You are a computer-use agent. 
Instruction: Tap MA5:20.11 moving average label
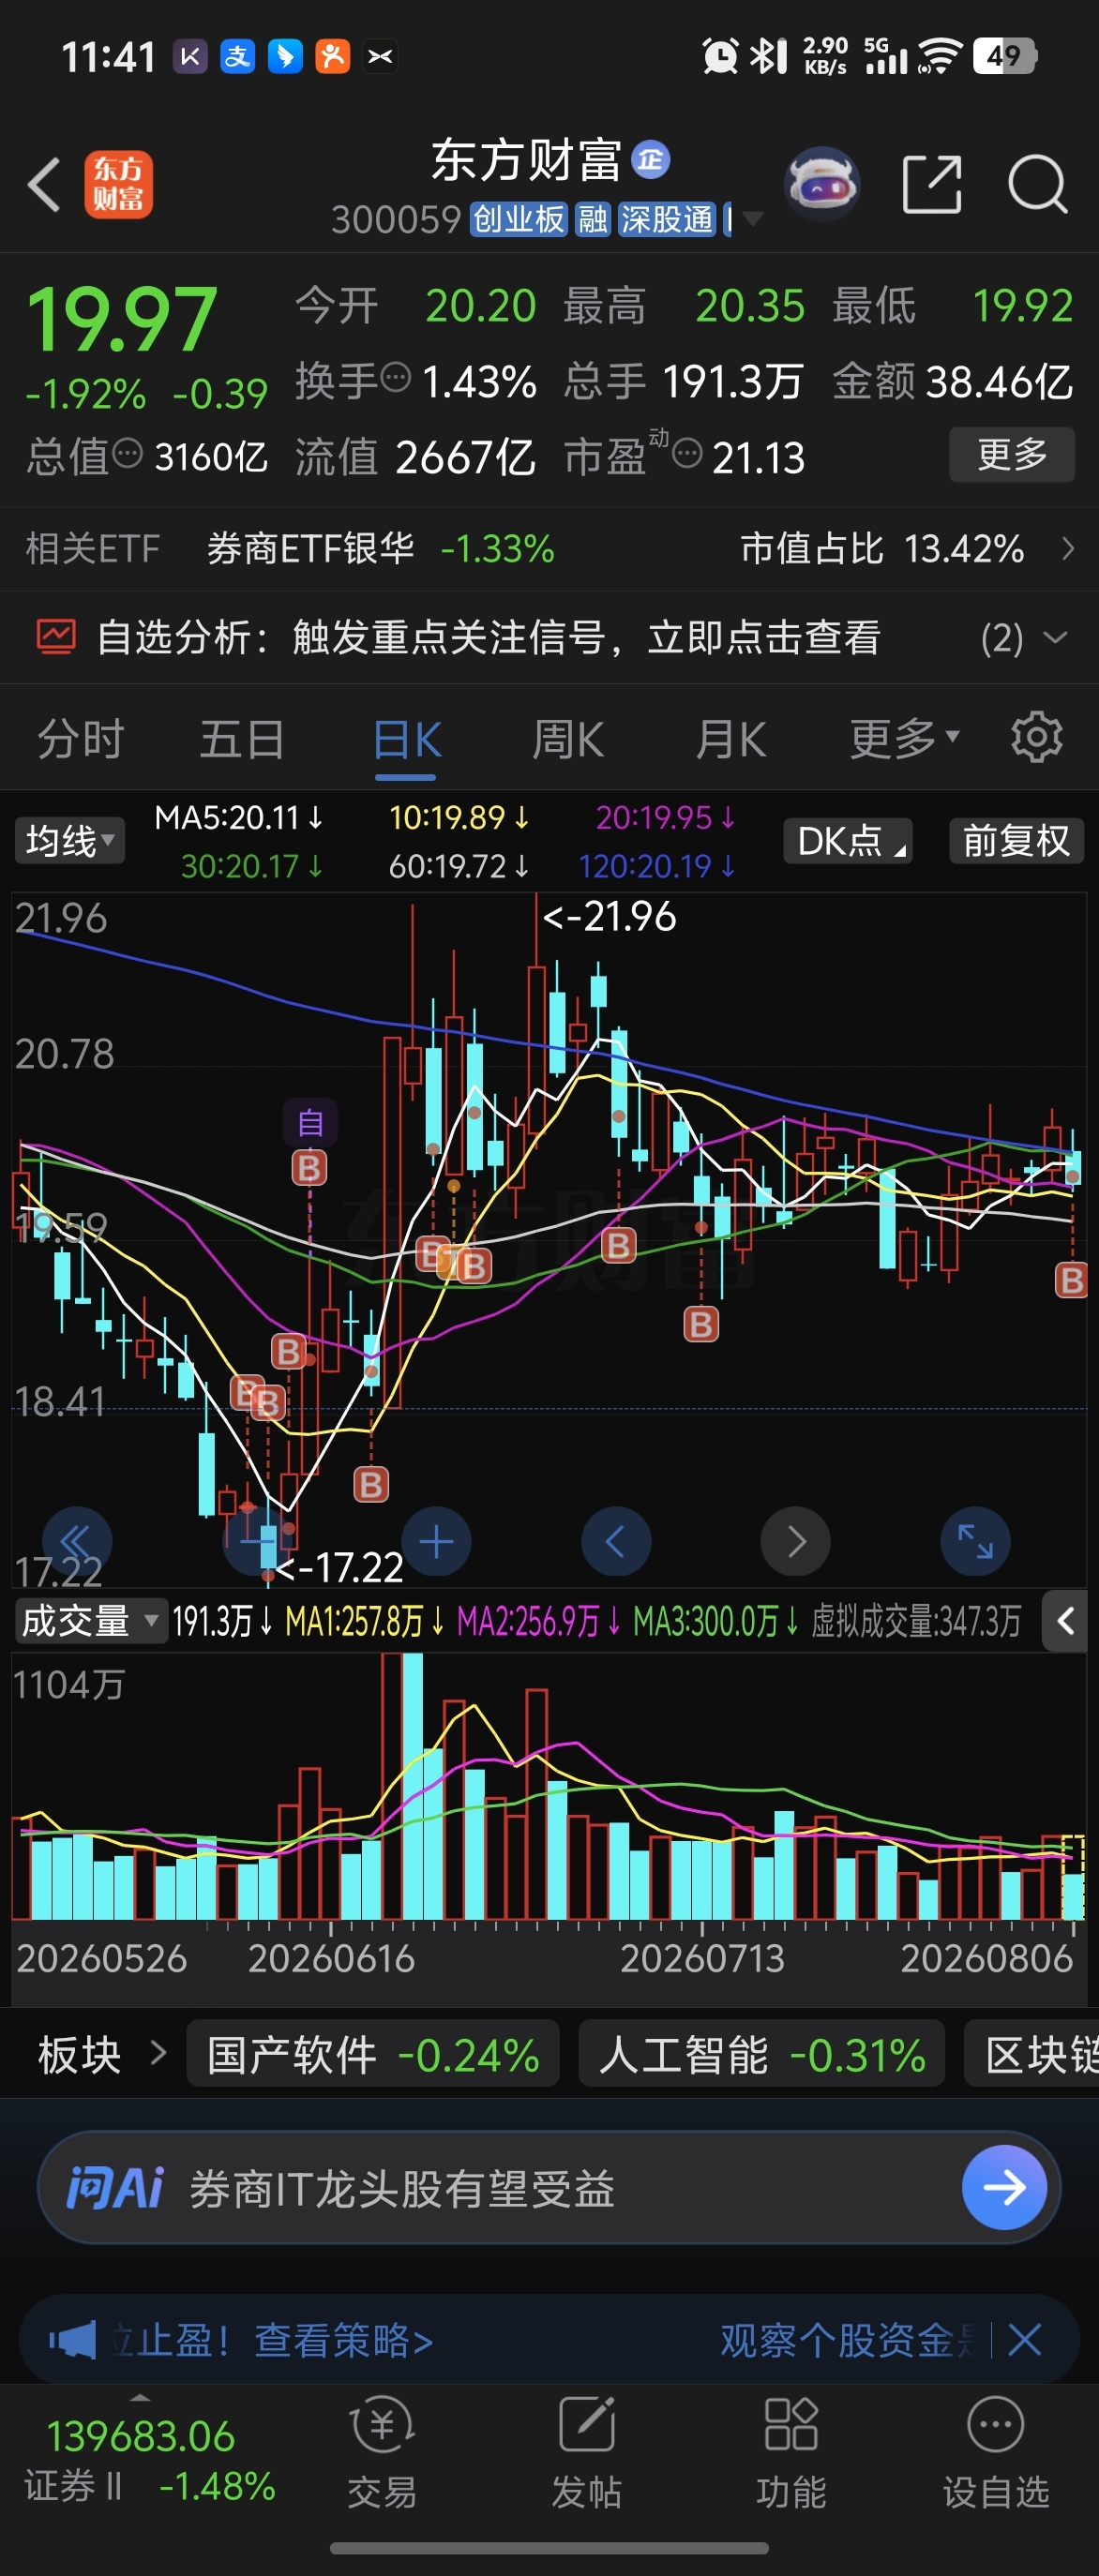click(x=238, y=818)
